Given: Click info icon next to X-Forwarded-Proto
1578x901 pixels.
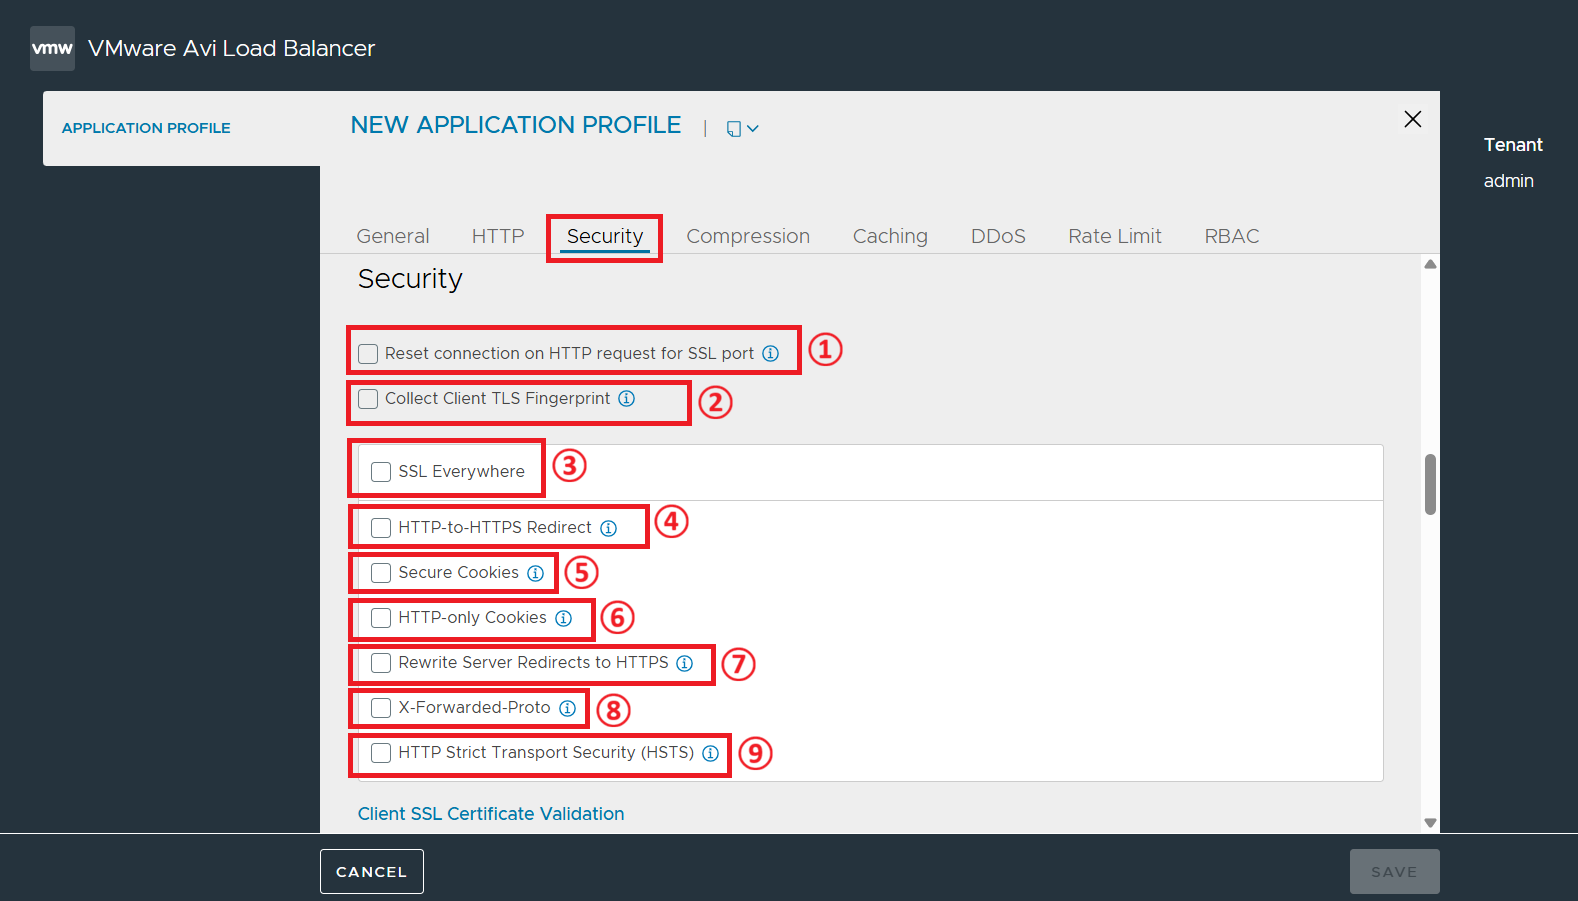Looking at the screenshot, I should coord(567,708).
